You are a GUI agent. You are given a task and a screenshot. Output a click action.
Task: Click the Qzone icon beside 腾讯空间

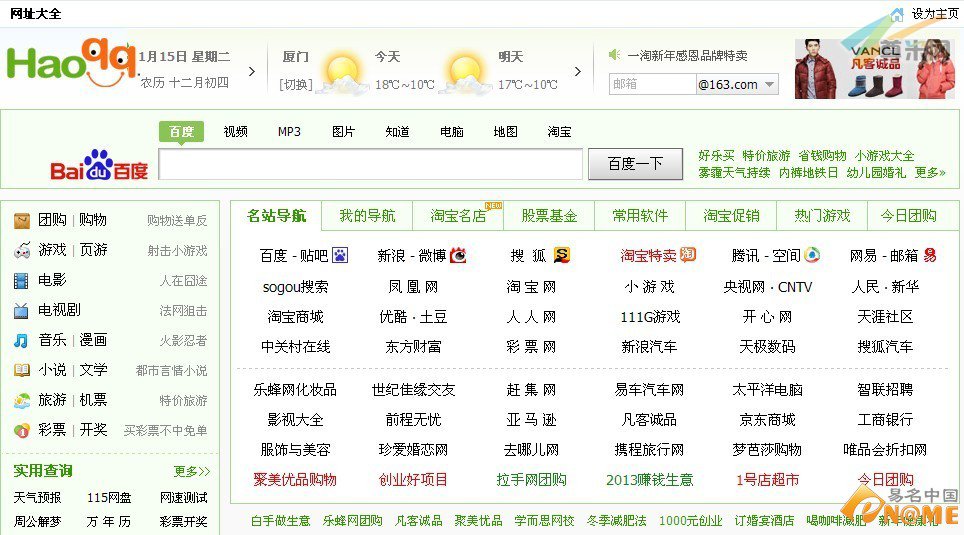(x=812, y=255)
